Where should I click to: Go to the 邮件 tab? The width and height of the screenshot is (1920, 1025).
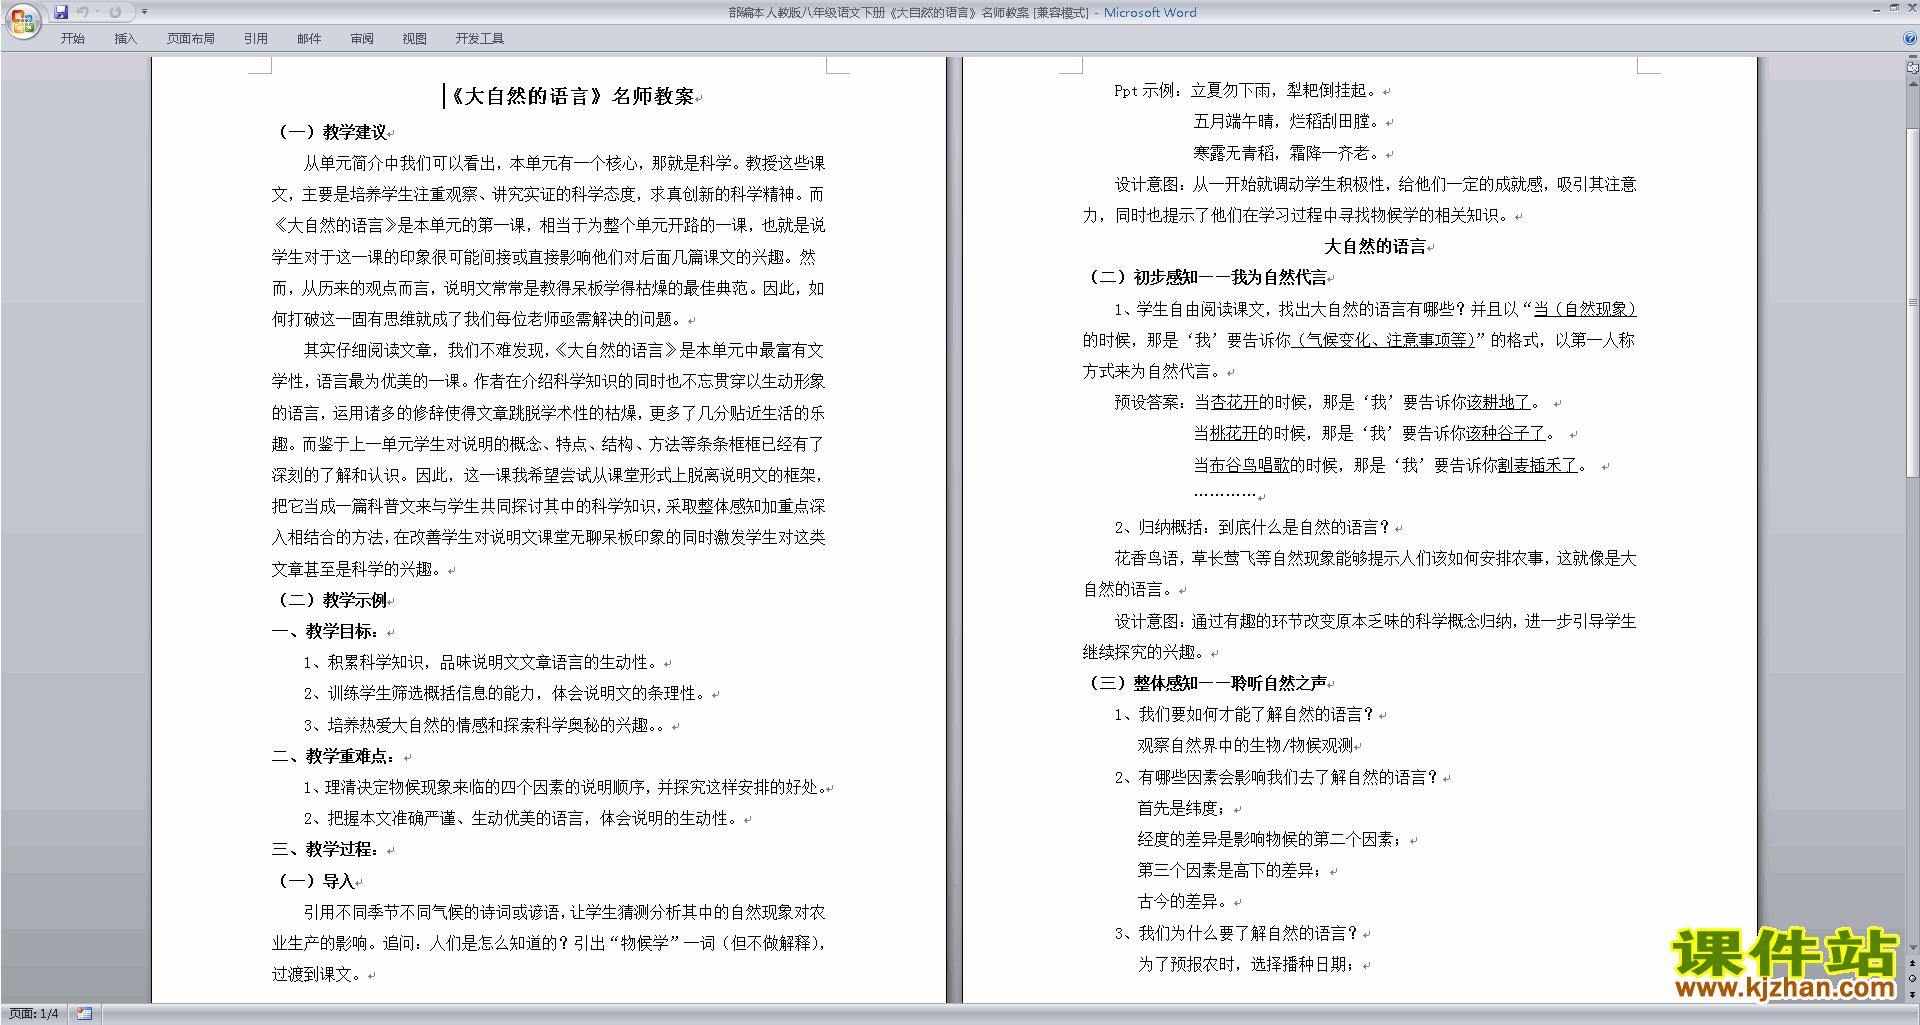(x=309, y=39)
